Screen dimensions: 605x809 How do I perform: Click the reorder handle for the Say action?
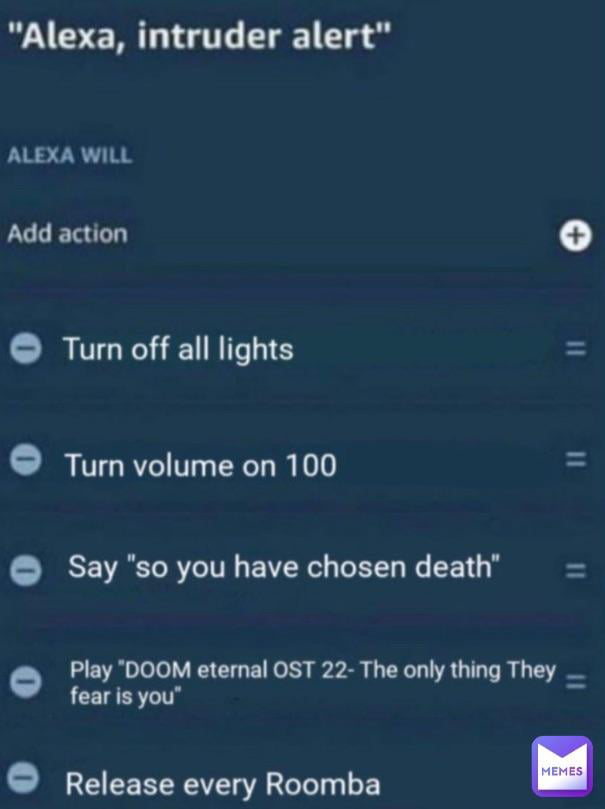[x=576, y=571]
